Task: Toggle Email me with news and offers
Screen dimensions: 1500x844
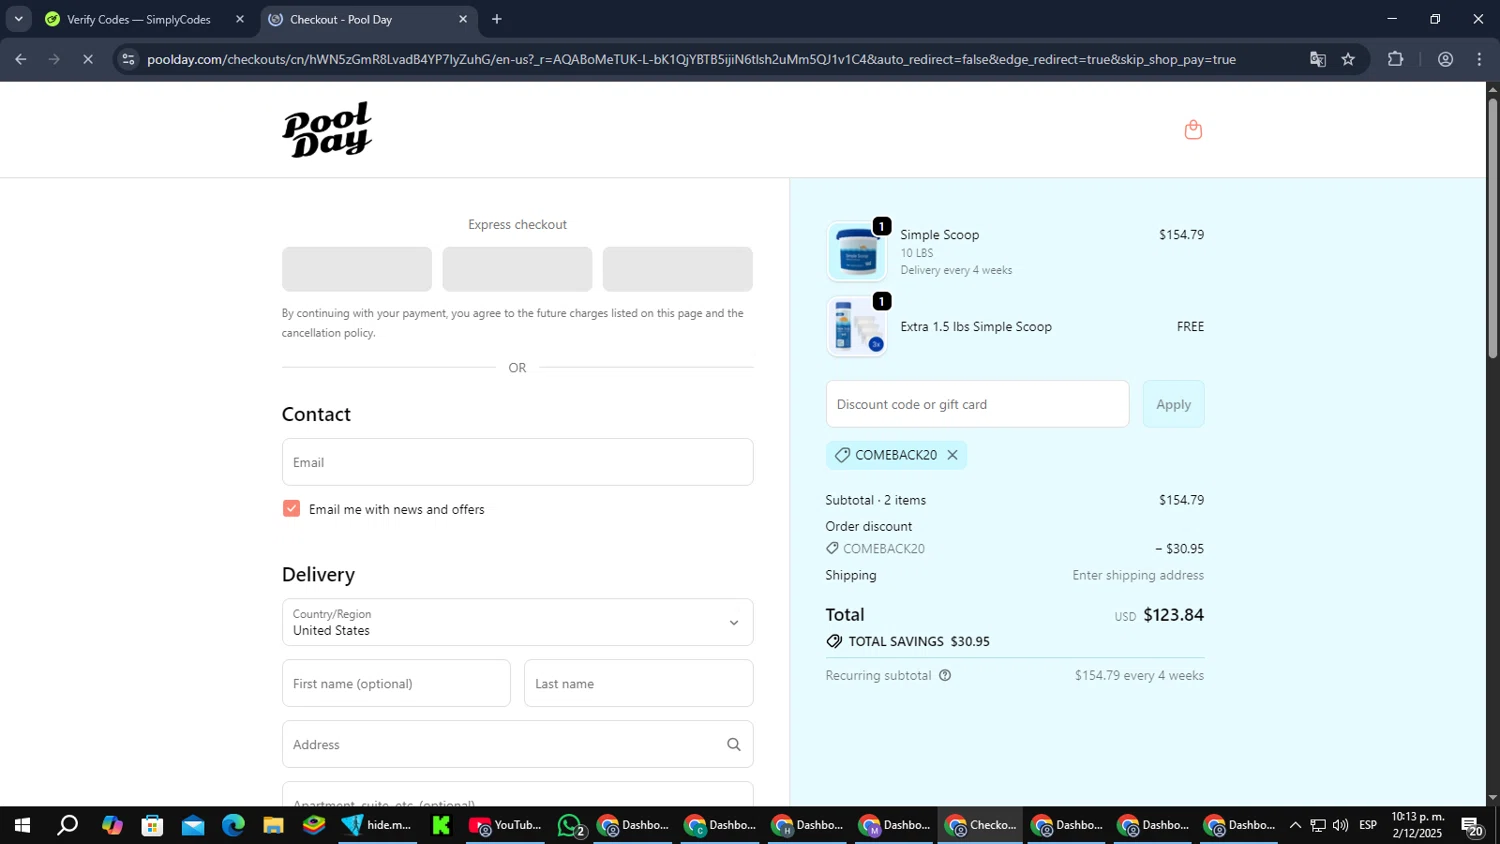Action: 291,509
